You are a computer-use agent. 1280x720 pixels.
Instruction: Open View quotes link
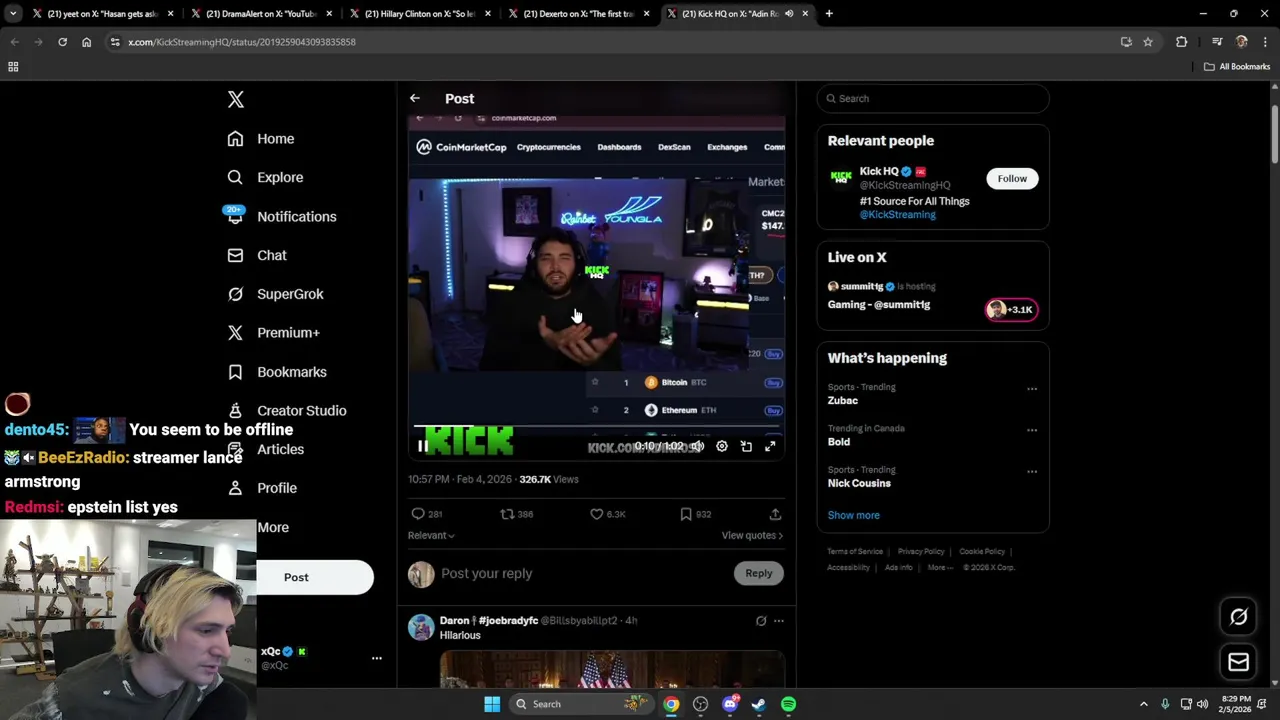[x=752, y=535]
